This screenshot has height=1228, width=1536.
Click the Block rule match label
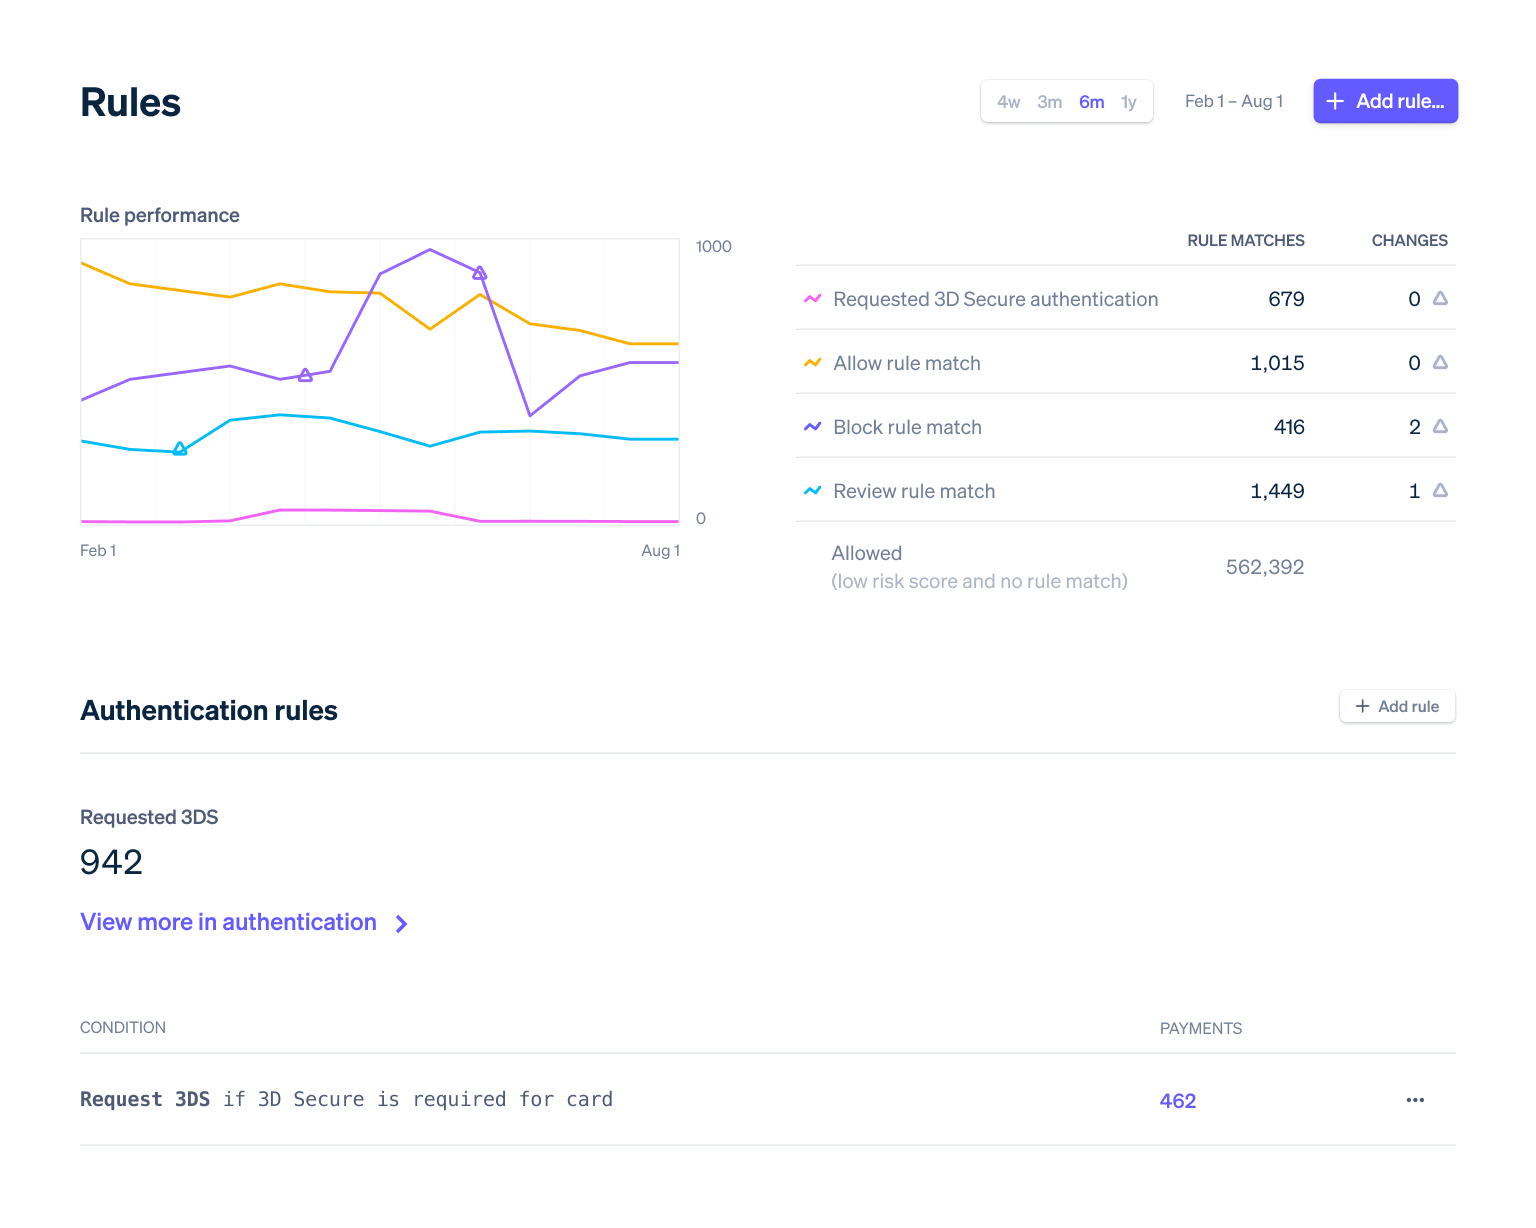click(x=907, y=427)
